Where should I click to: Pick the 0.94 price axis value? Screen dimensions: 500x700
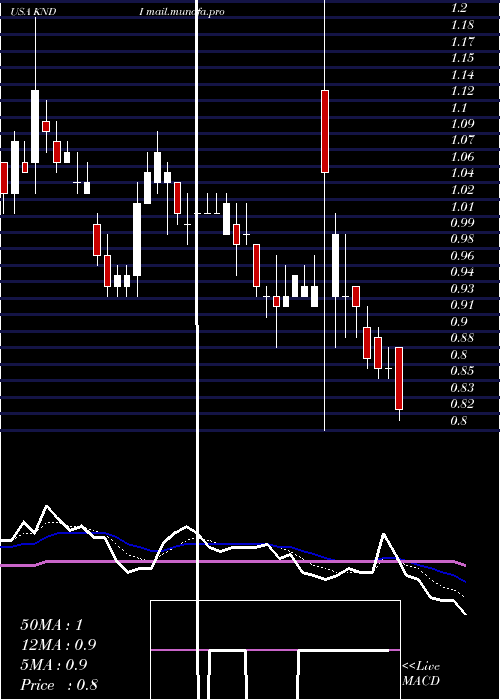pyautogui.click(x=462, y=272)
